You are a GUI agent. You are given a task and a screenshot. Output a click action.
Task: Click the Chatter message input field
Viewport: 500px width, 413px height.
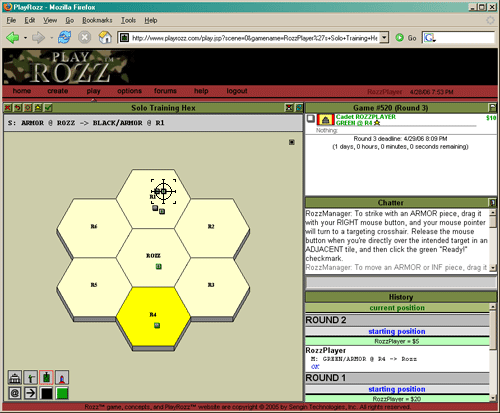click(401, 283)
